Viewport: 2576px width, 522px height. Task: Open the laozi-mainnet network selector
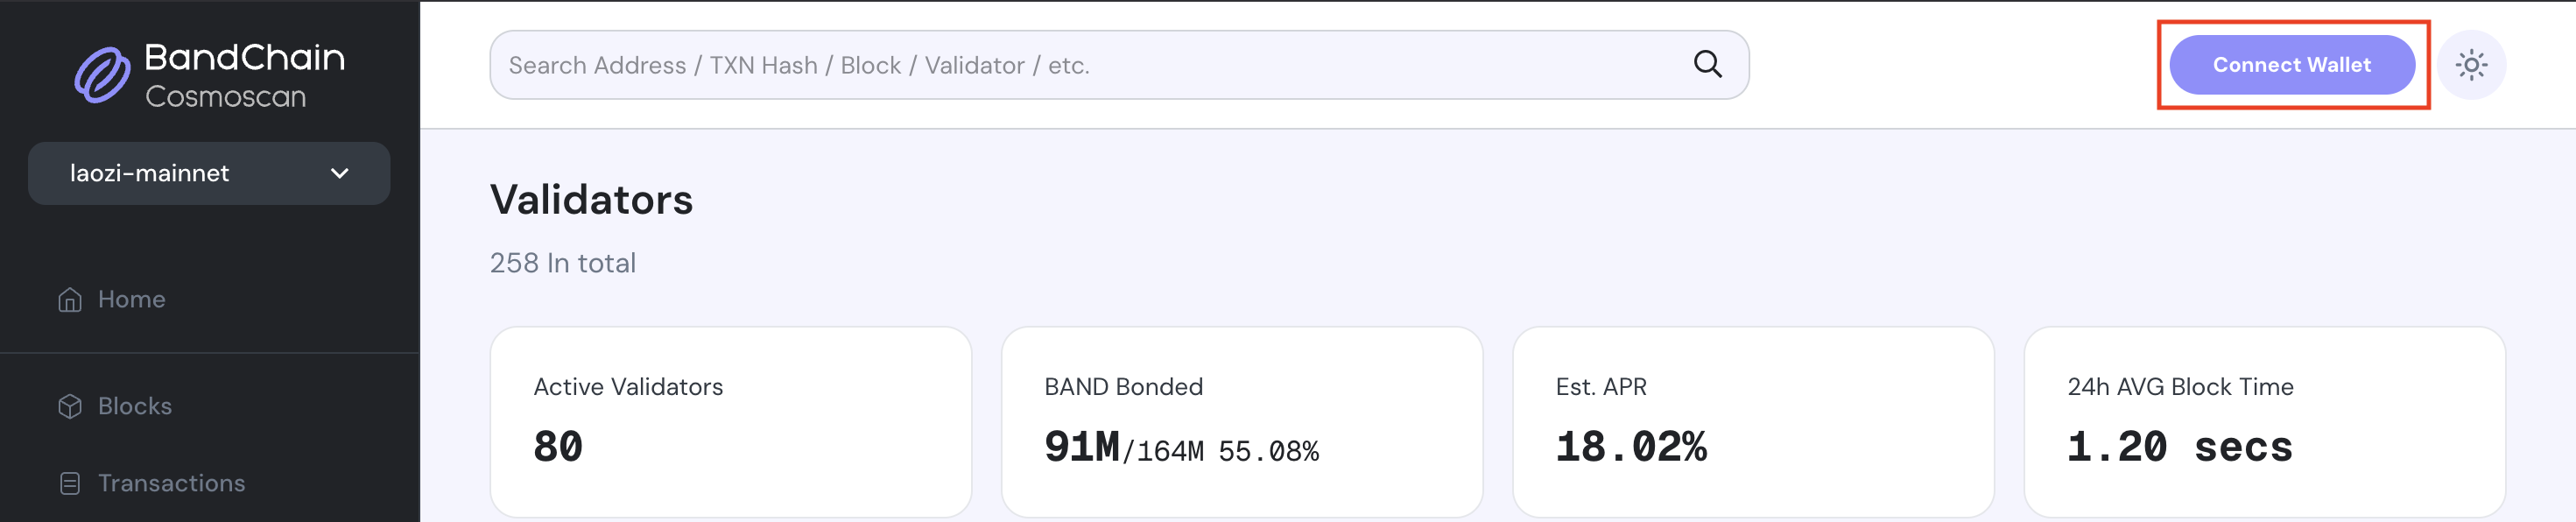[x=208, y=173]
